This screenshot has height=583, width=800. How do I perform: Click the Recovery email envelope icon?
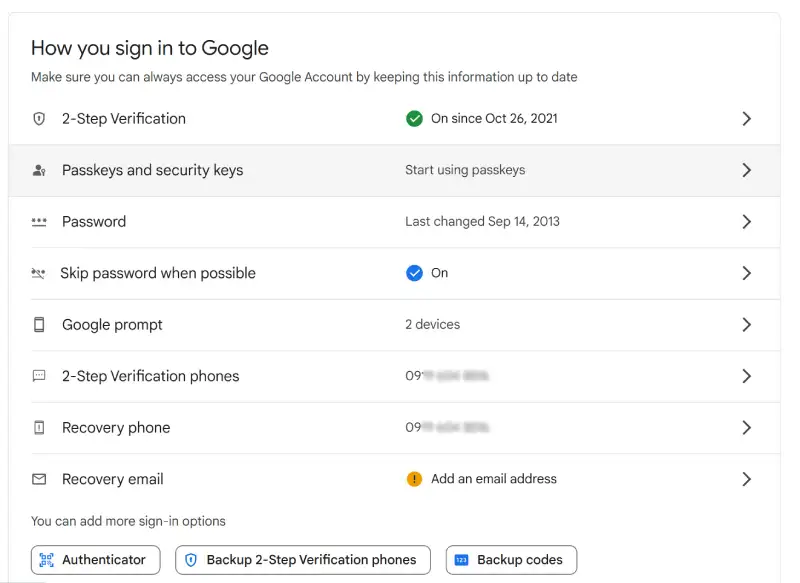[x=39, y=479]
